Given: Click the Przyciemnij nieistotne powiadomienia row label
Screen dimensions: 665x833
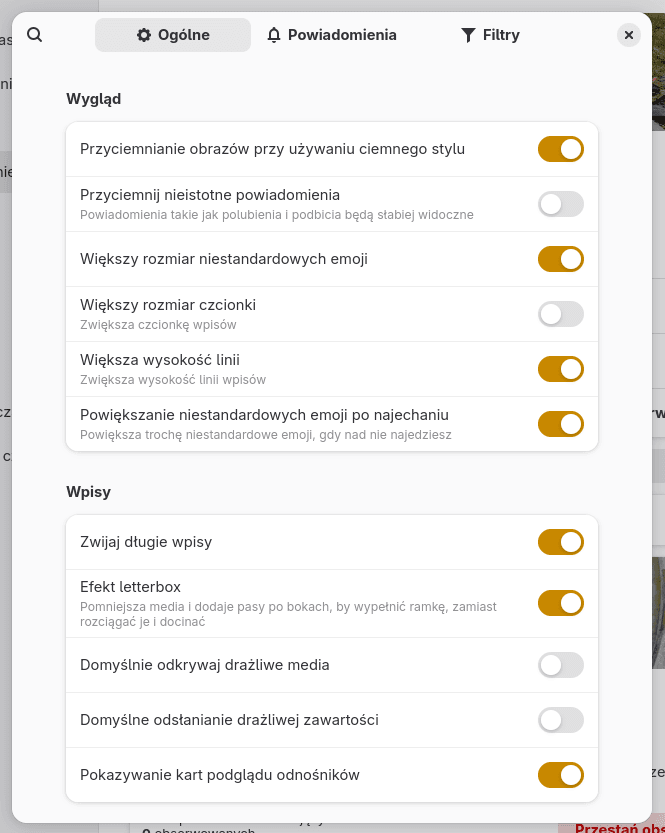Looking at the screenshot, I should [x=210, y=195].
